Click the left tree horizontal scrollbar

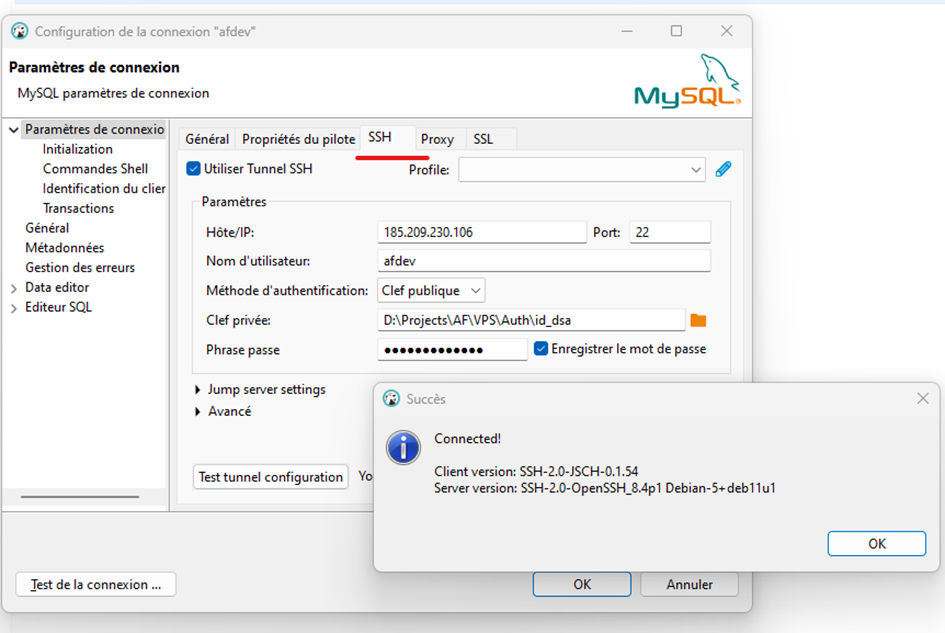(80, 497)
